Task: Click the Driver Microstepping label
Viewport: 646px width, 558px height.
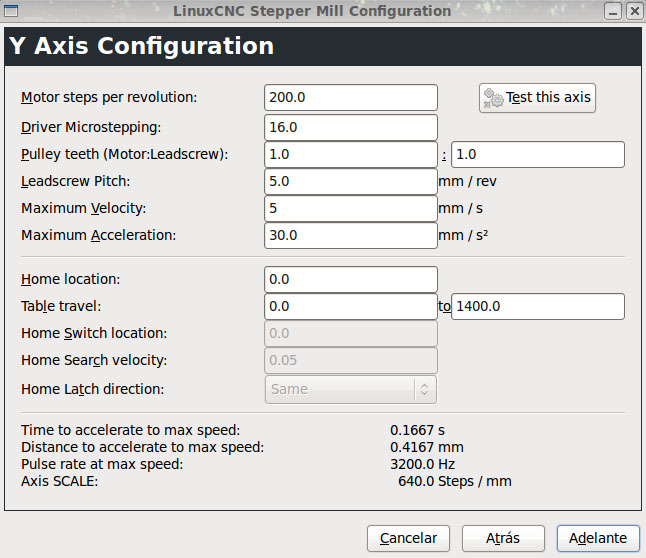Action: point(91,127)
